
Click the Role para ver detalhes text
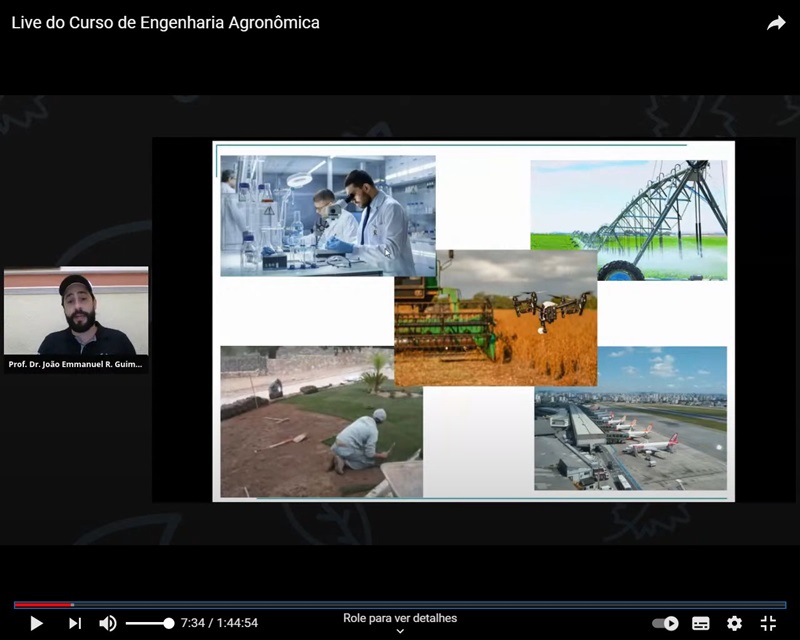point(400,618)
